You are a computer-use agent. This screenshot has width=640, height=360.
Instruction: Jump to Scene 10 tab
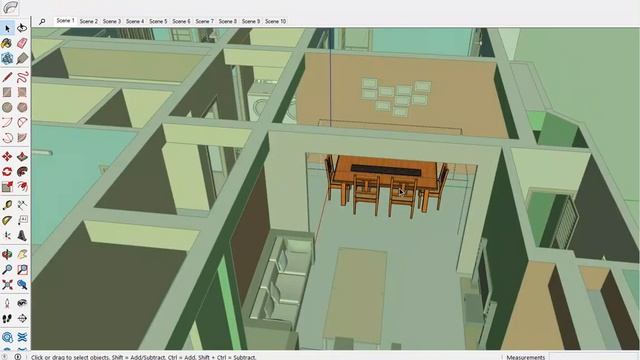click(276, 21)
